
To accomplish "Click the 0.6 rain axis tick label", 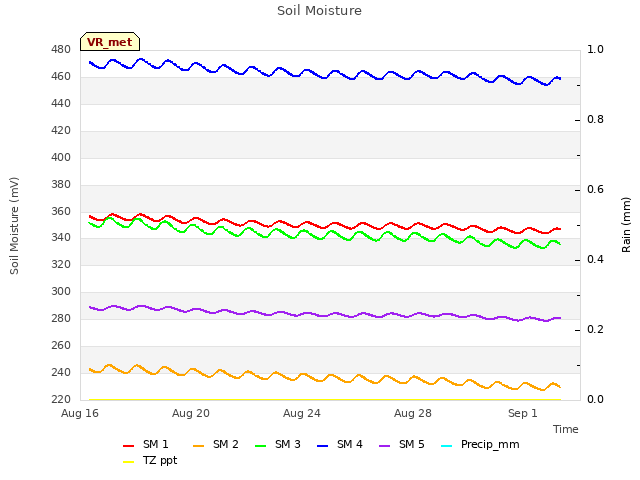I will tap(596, 190).
